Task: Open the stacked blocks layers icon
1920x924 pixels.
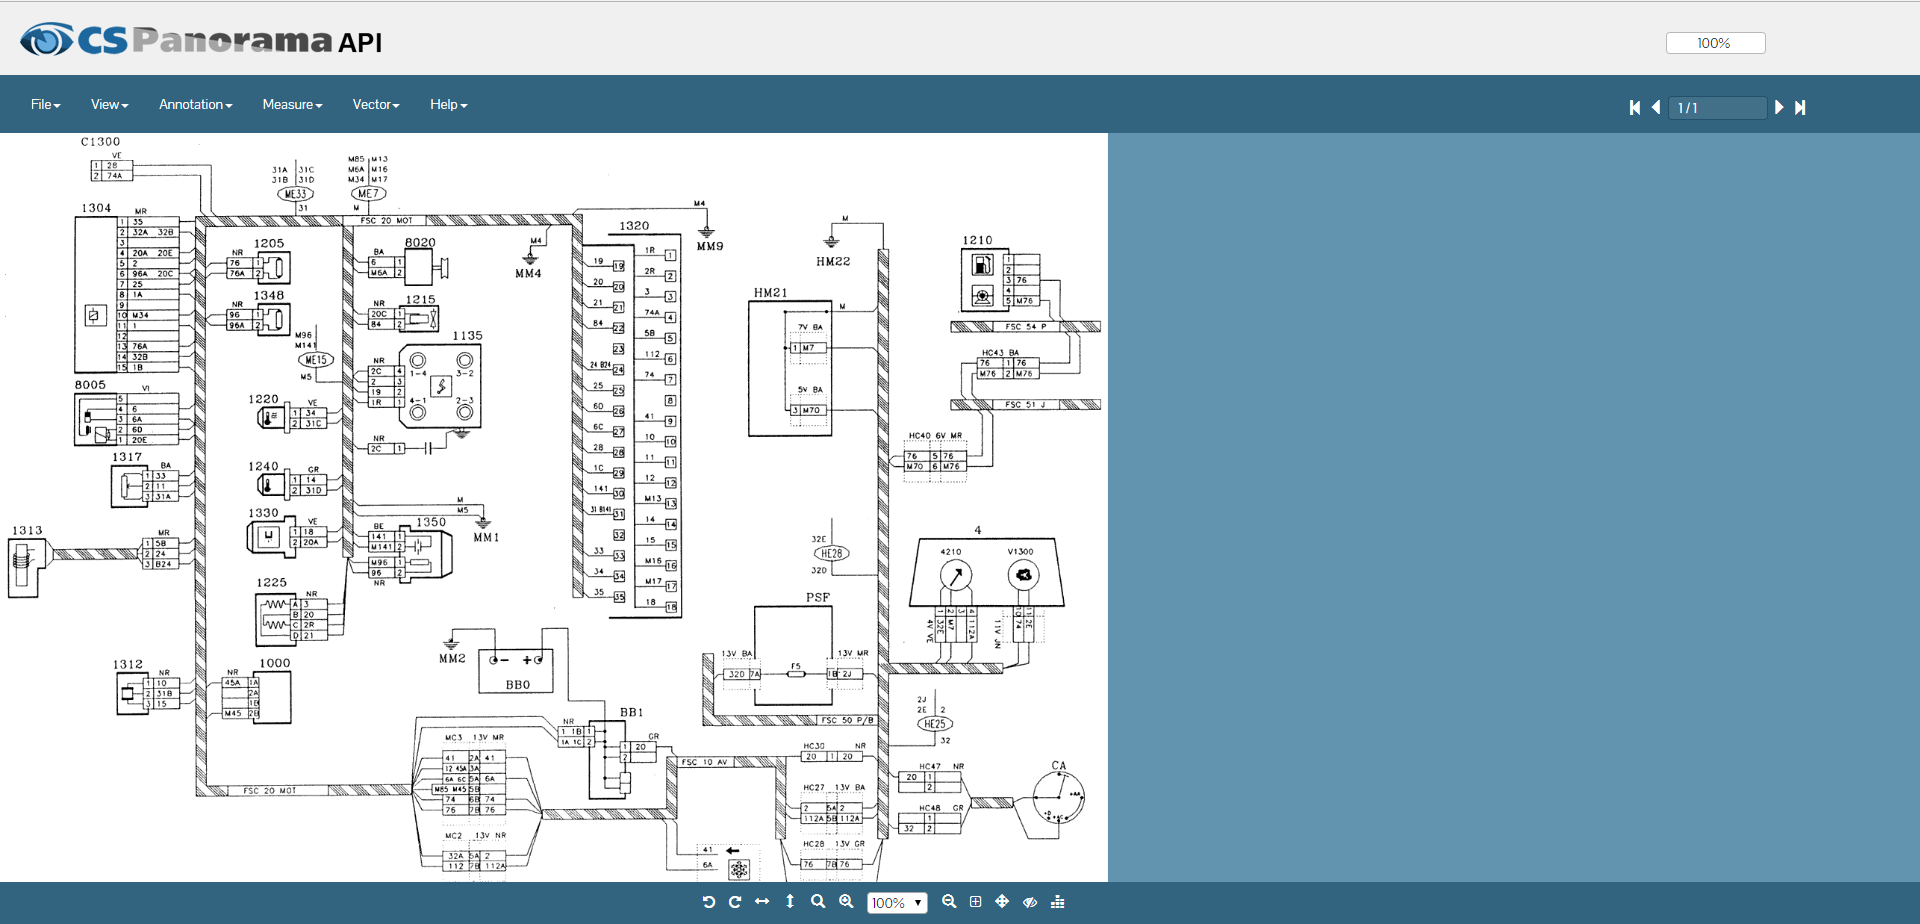Action: click(1058, 902)
